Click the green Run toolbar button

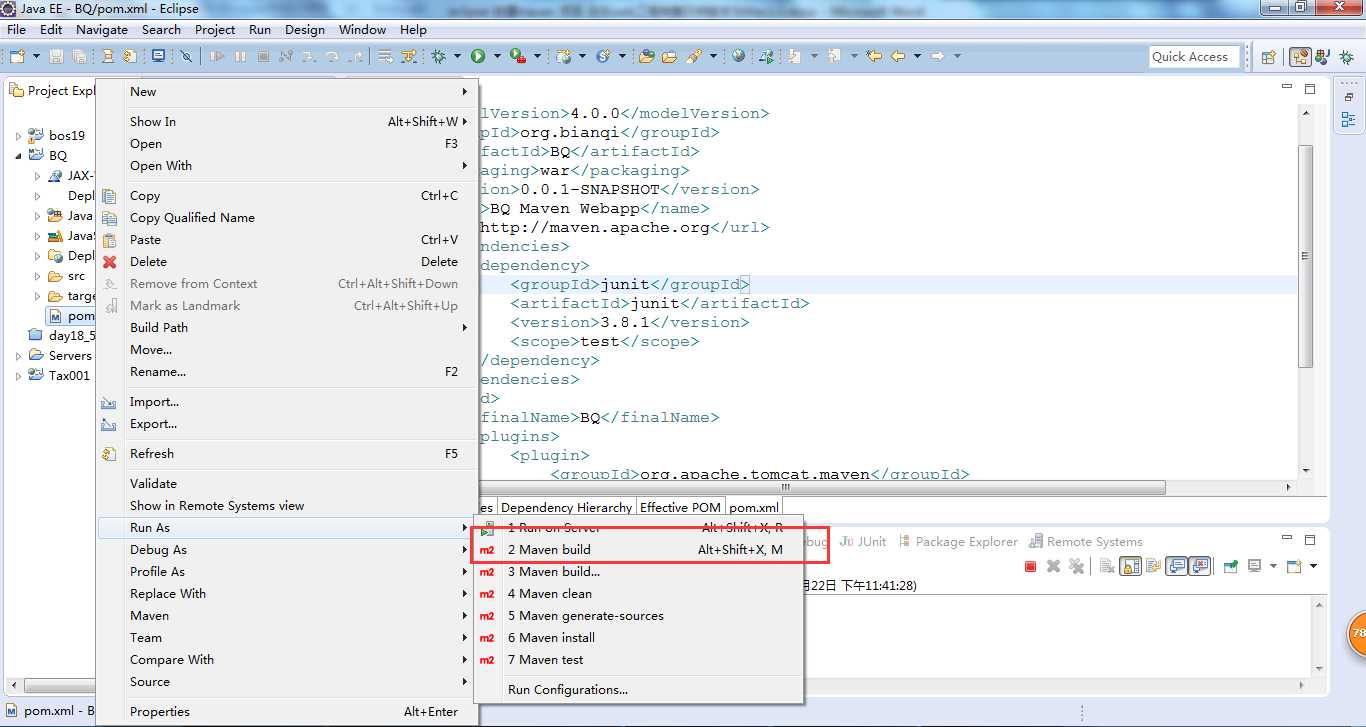pos(478,56)
